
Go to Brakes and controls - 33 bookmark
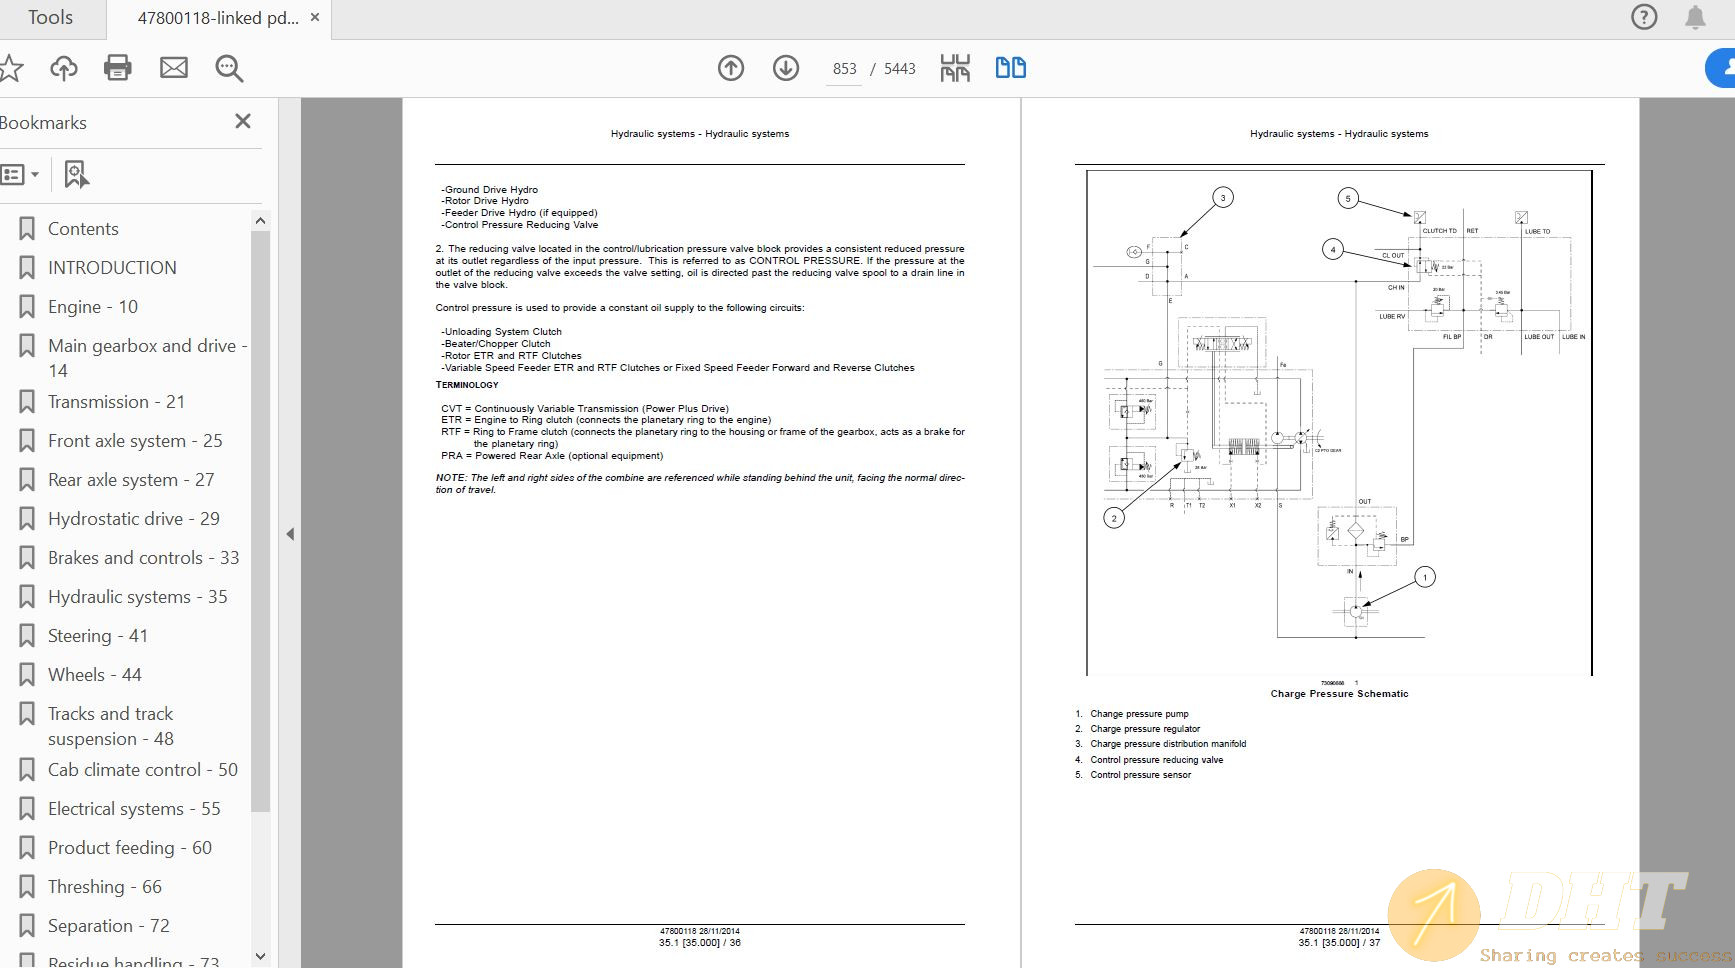point(144,558)
